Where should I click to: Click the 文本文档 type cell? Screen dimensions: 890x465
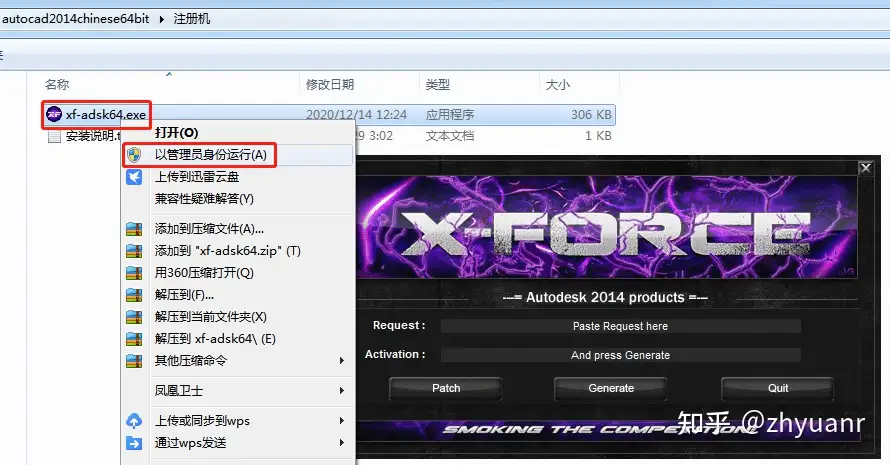pyautogui.click(x=450, y=136)
